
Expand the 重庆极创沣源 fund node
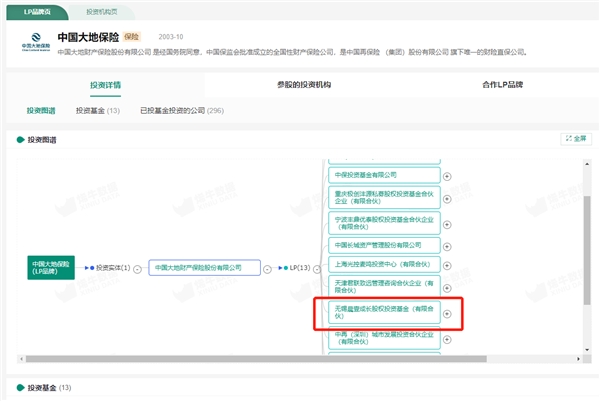click(447, 199)
